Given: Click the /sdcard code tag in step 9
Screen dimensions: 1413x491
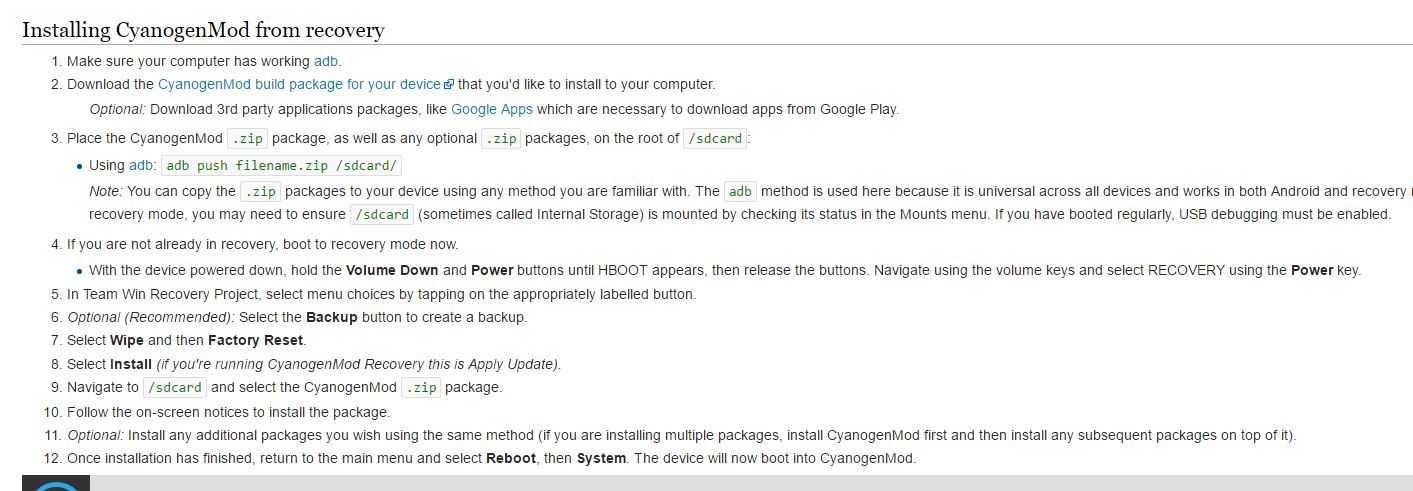Looking at the screenshot, I should coord(175,388).
